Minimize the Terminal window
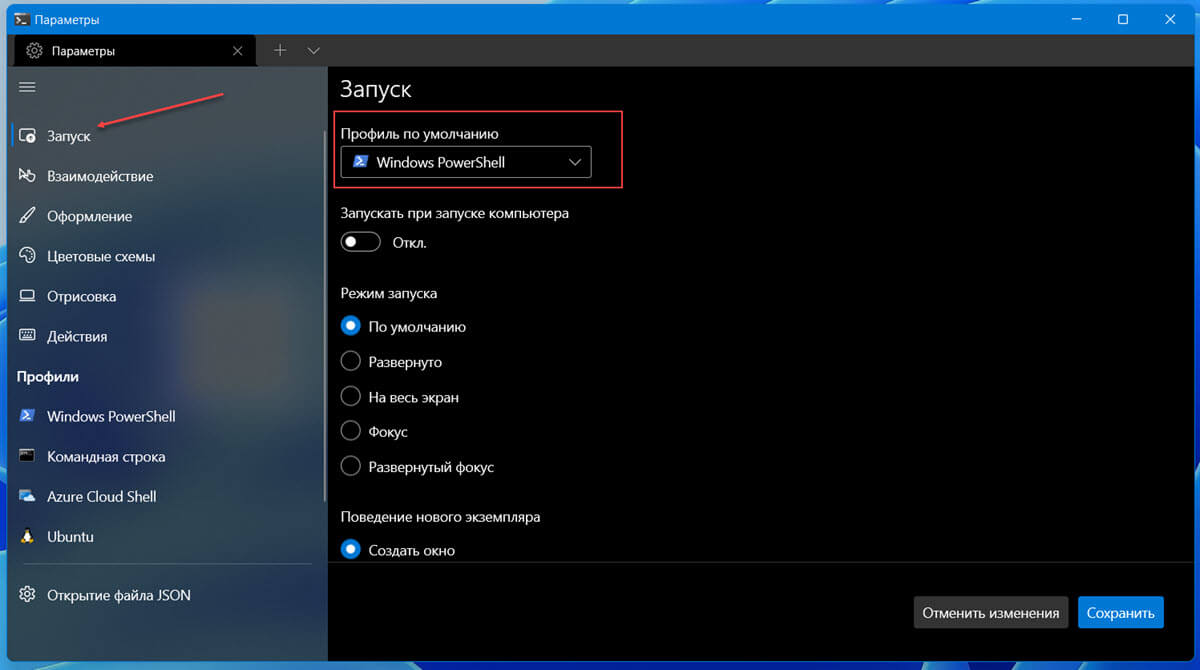 pyautogui.click(x=1077, y=19)
